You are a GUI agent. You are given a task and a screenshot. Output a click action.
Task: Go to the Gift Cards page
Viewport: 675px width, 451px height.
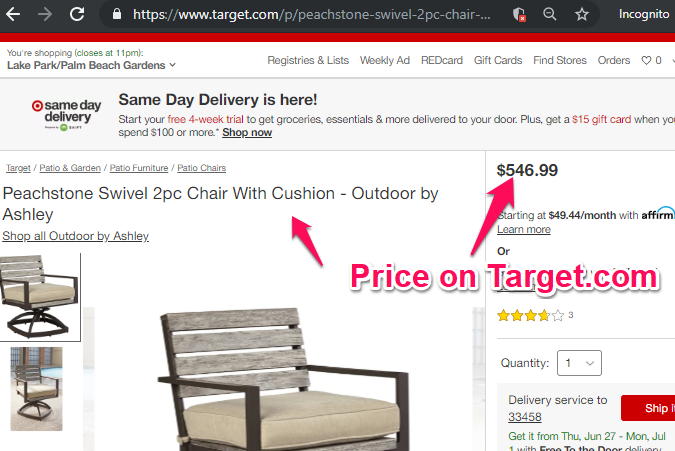pyautogui.click(x=498, y=60)
